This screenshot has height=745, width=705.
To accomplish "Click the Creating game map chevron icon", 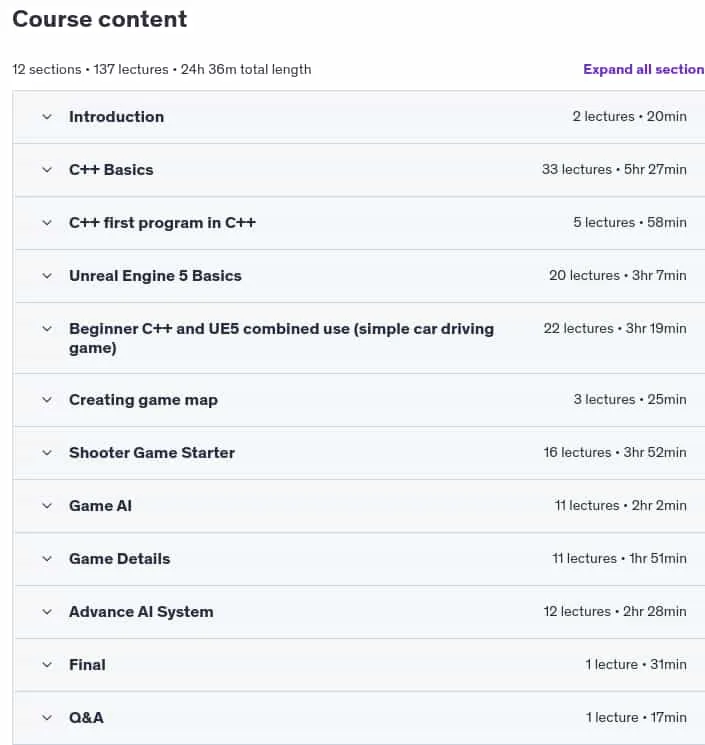I will tap(47, 400).
